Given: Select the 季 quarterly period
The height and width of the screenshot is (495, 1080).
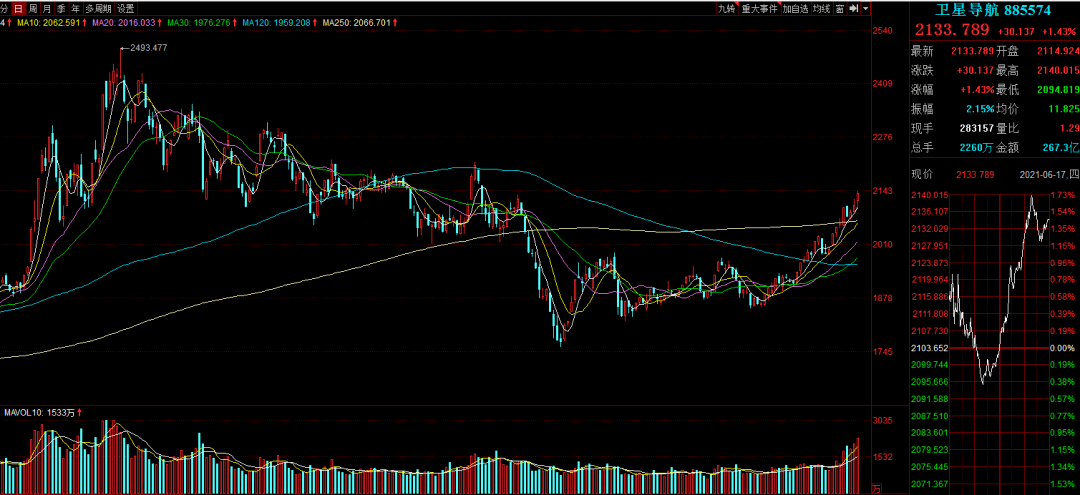Looking at the screenshot, I should coord(60,8).
